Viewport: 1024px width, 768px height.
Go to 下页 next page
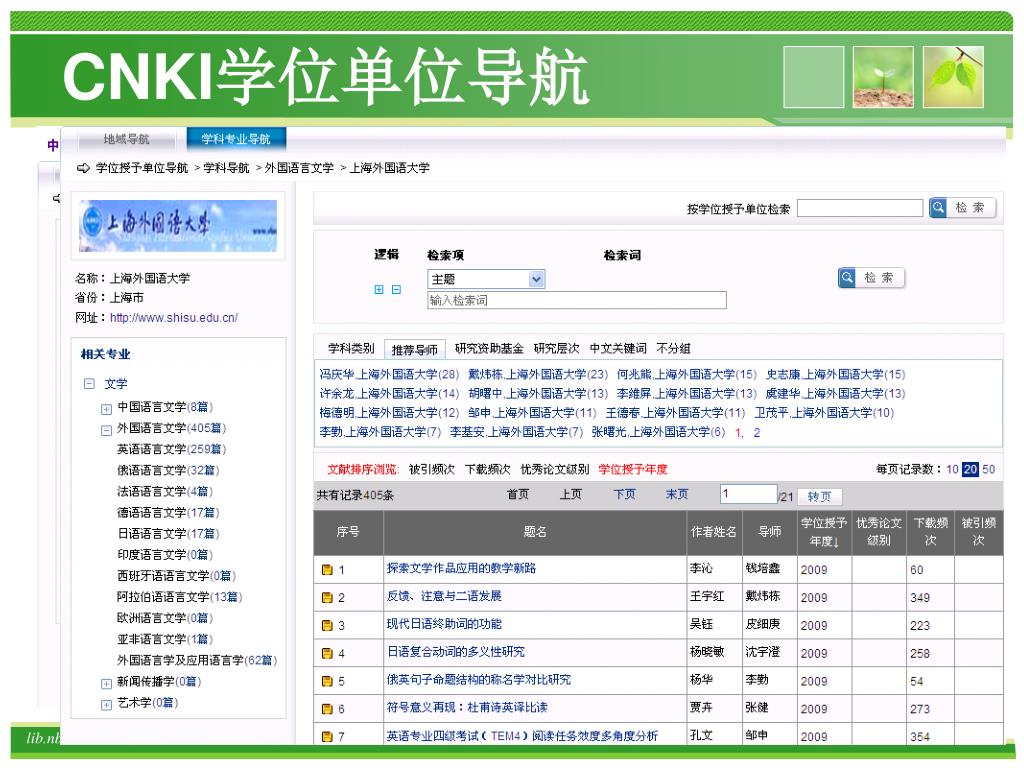click(624, 494)
